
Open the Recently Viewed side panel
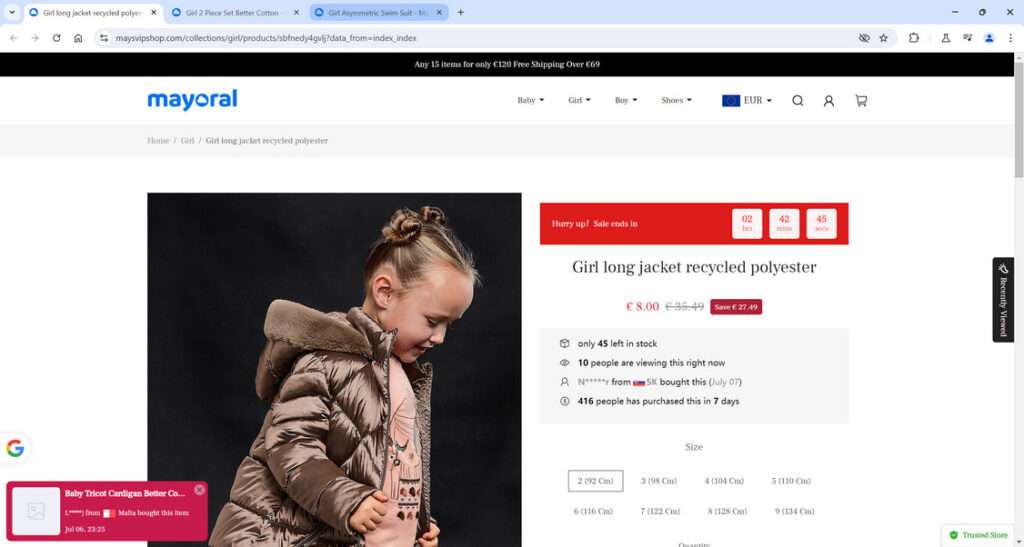pyautogui.click(x=1003, y=300)
